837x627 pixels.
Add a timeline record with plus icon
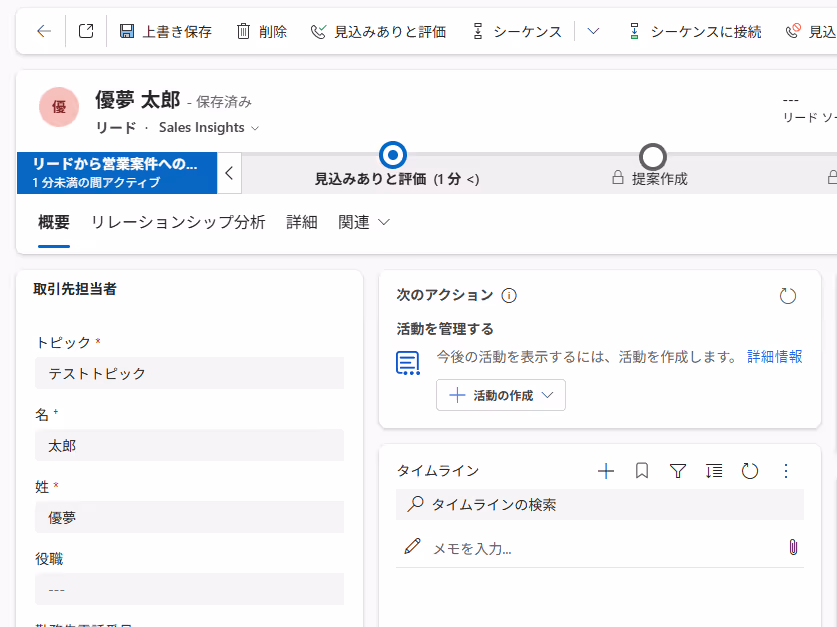[606, 471]
